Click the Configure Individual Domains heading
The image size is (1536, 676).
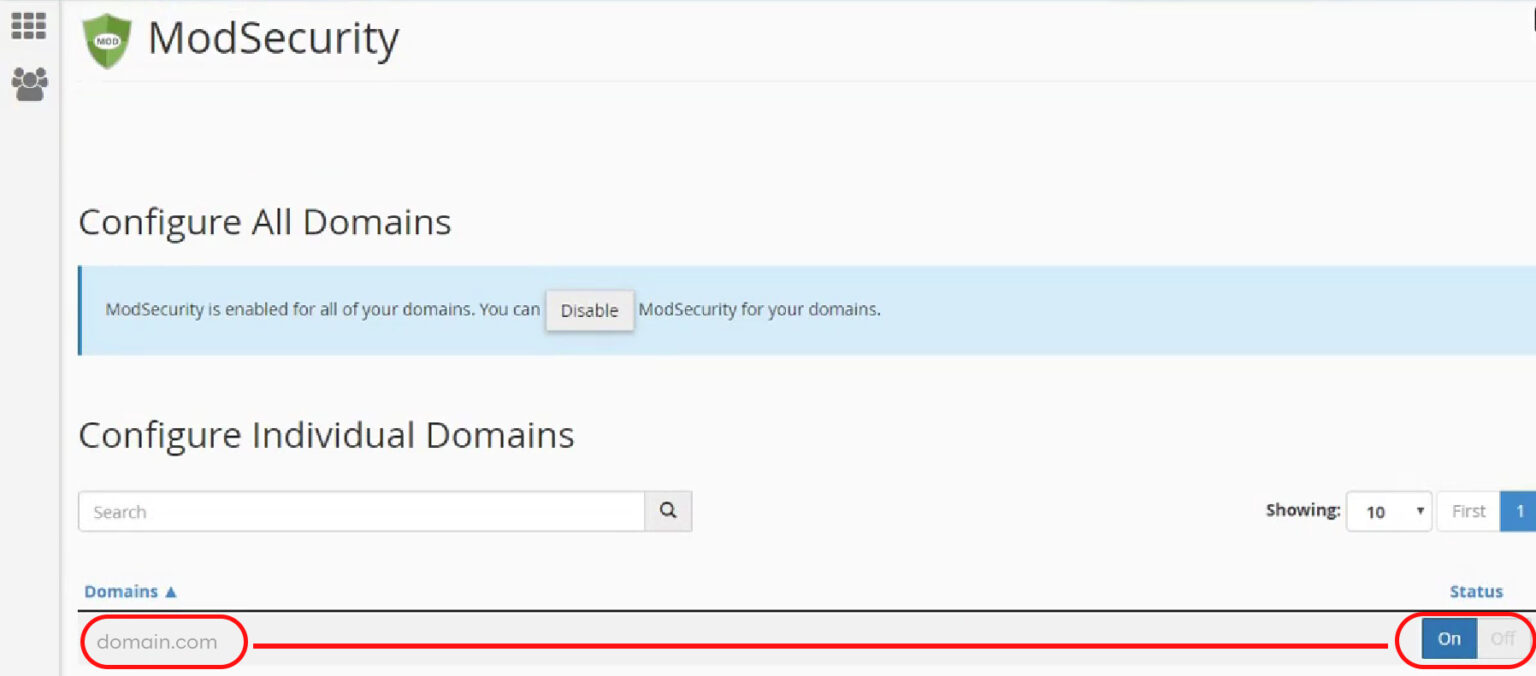[326, 435]
